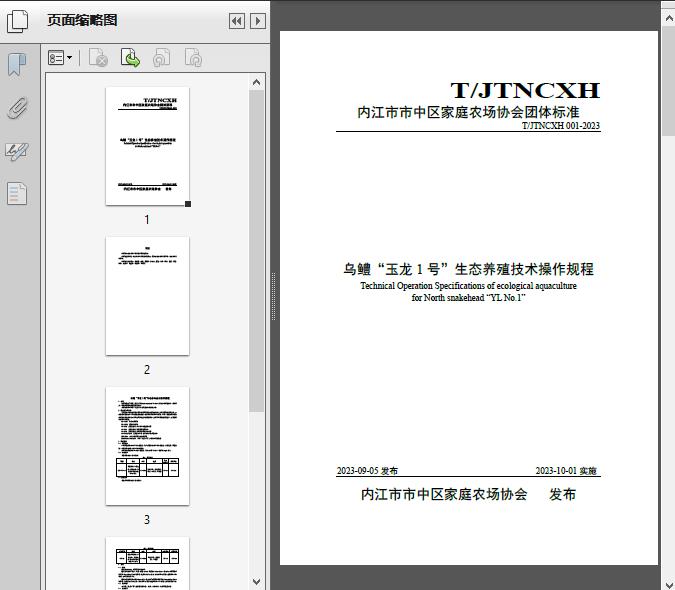675x590 pixels.
Task: Click the "T/JTNCXH" heading in document
Action: click(x=525, y=90)
